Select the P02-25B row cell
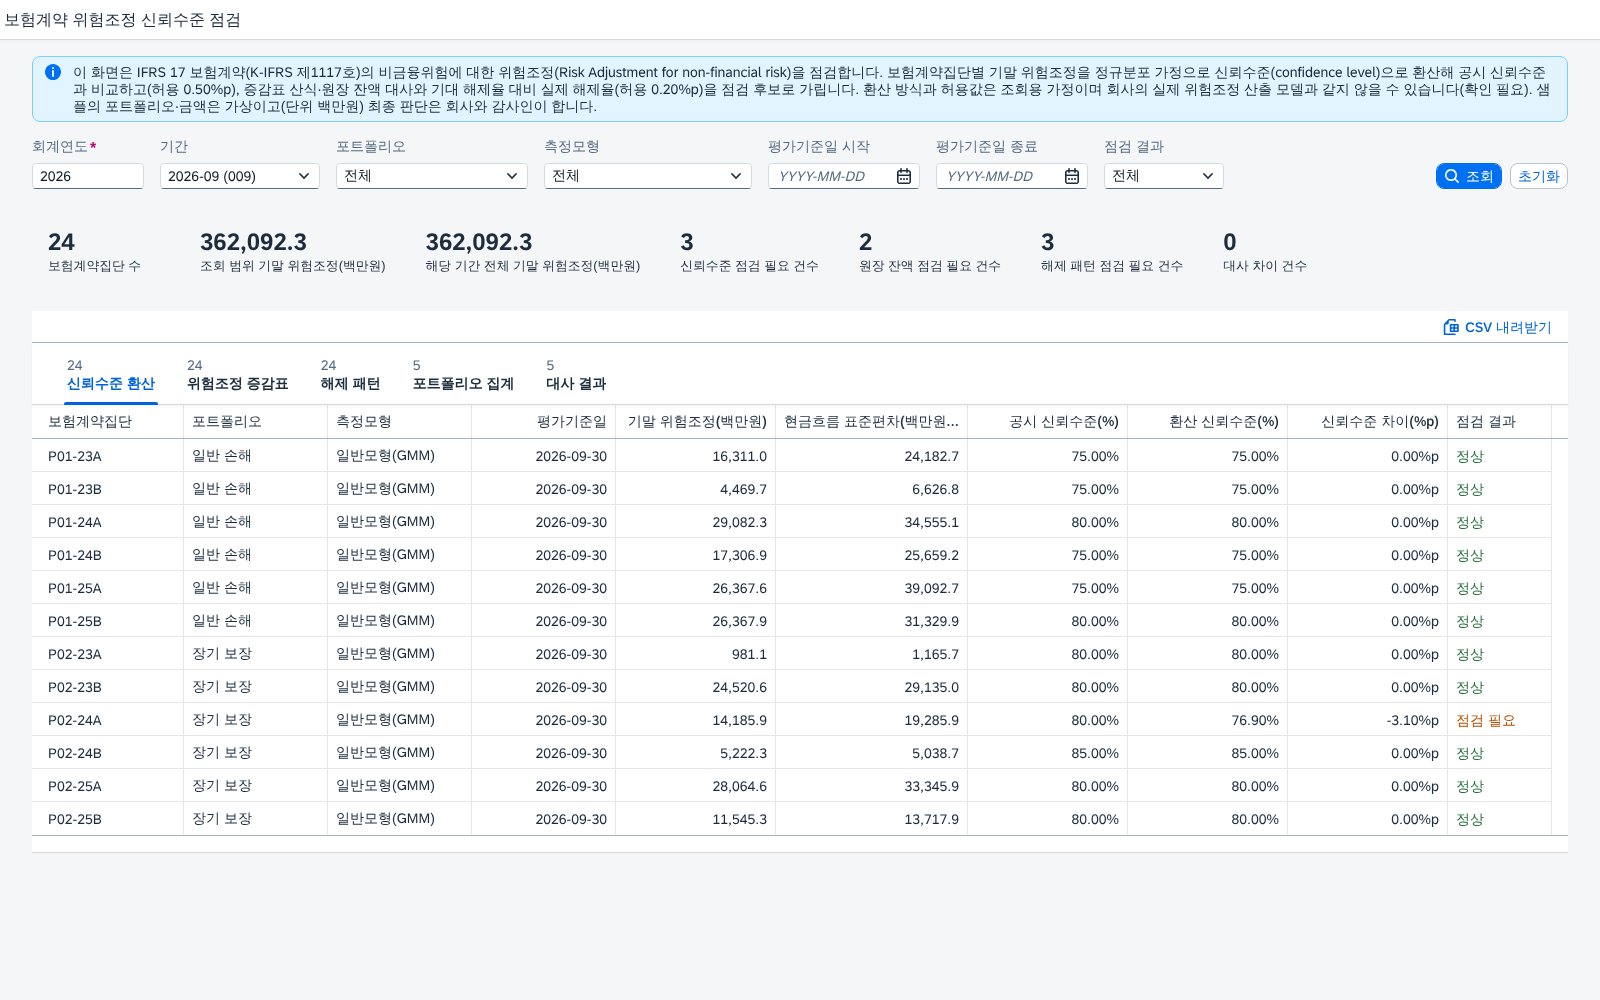The width and height of the screenshot is (1600, 1000). (108, 819)
